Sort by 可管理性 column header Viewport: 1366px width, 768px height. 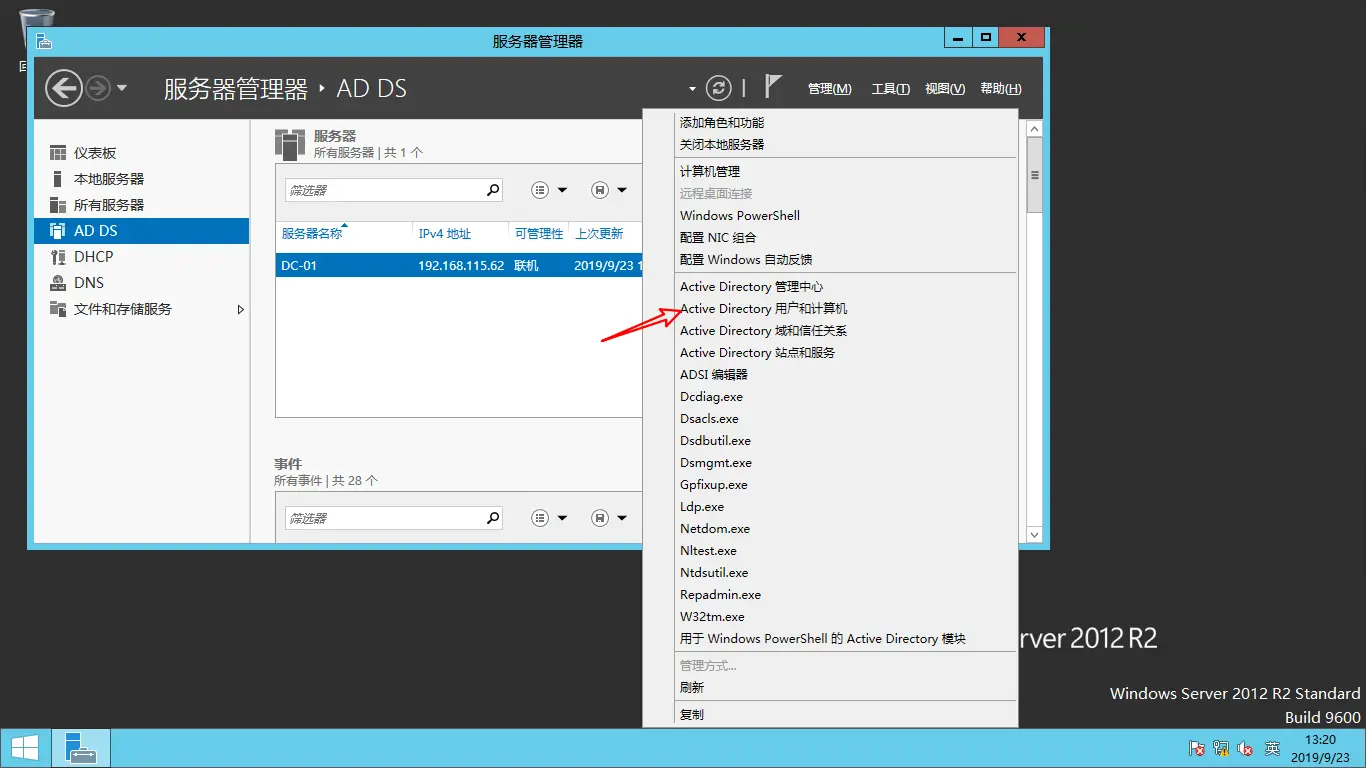click(539, 234)
